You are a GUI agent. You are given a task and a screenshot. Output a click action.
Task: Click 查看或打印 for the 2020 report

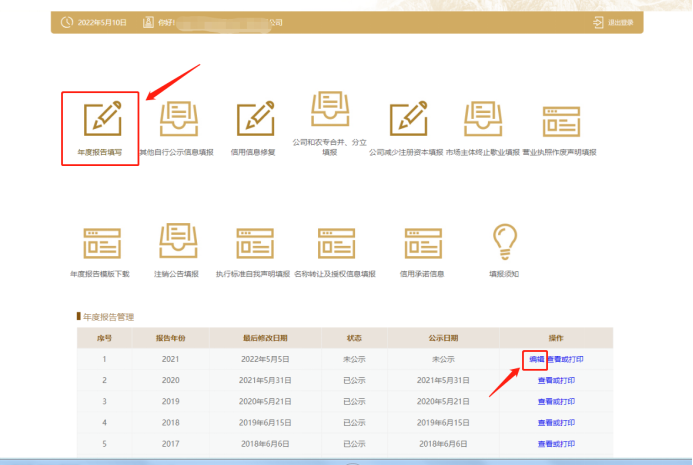(556, 381)
